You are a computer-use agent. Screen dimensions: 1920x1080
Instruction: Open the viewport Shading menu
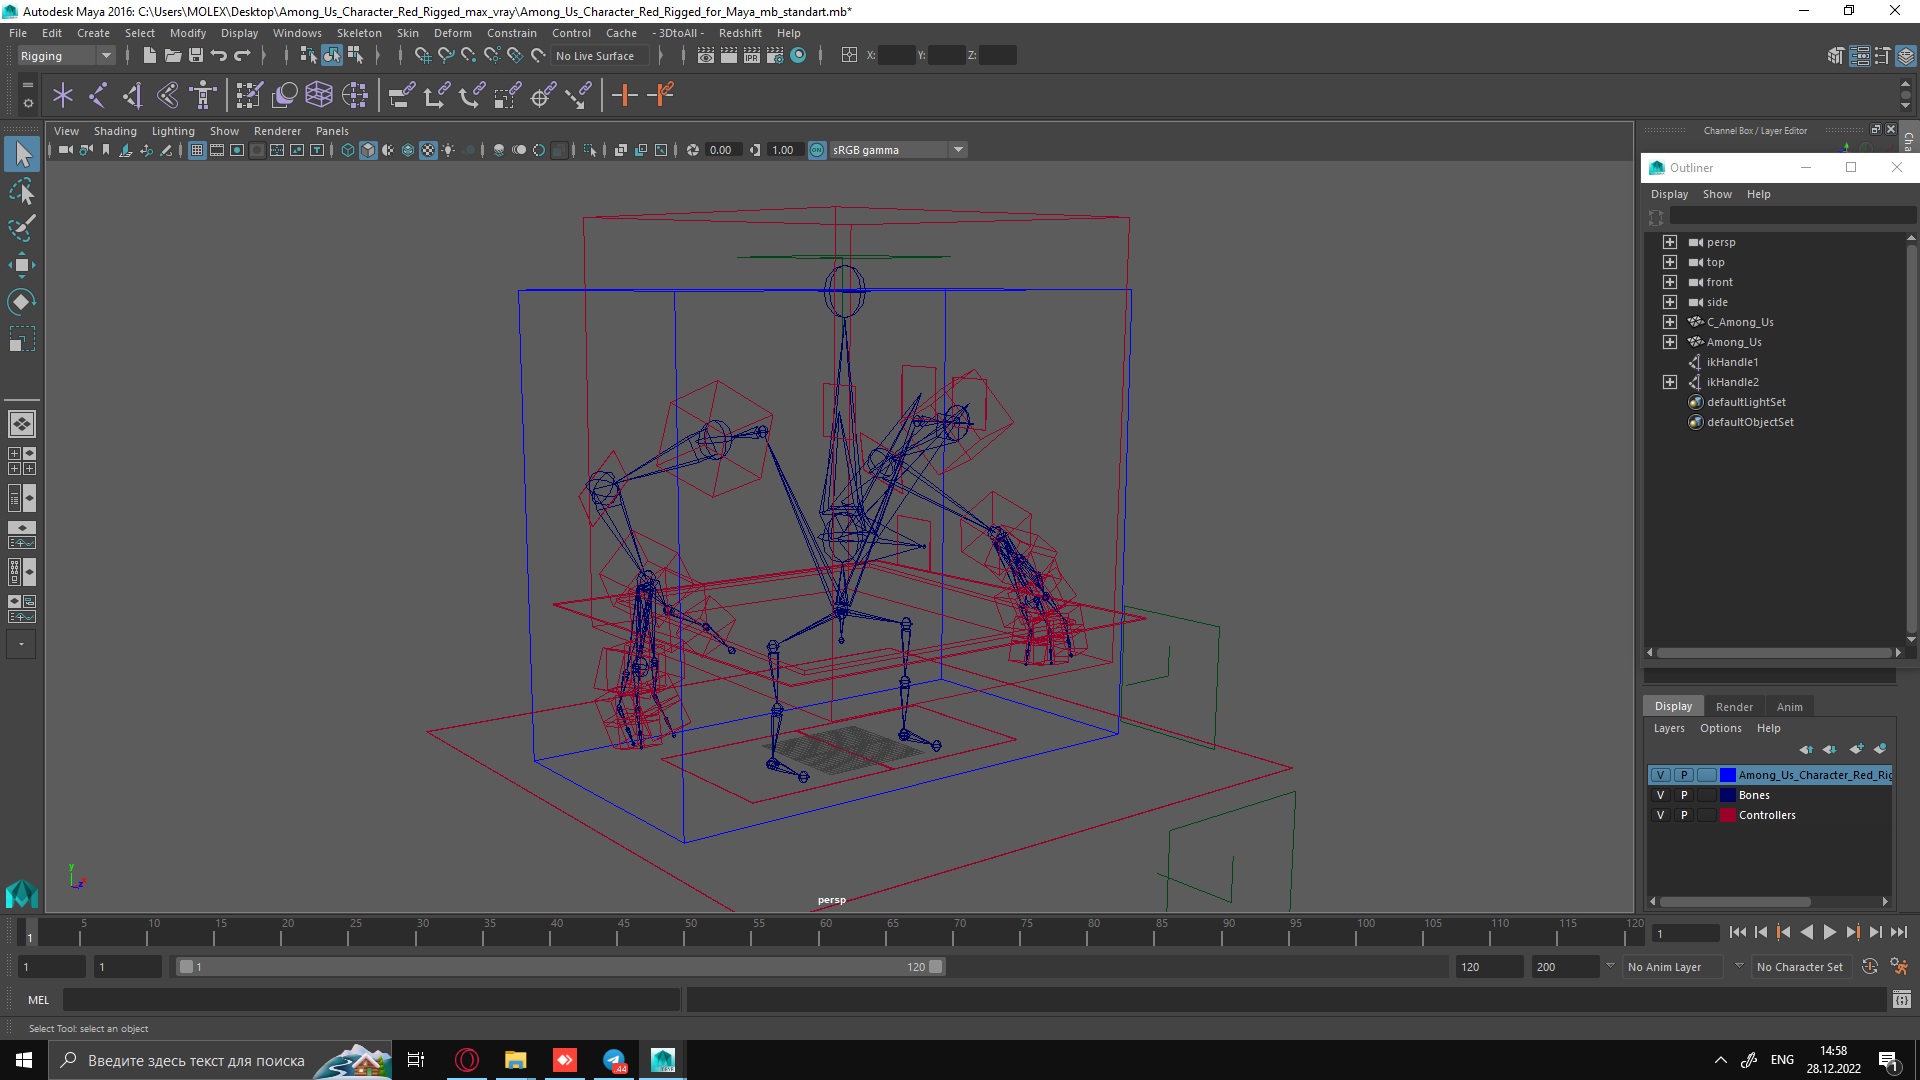(x=115, y=131)
